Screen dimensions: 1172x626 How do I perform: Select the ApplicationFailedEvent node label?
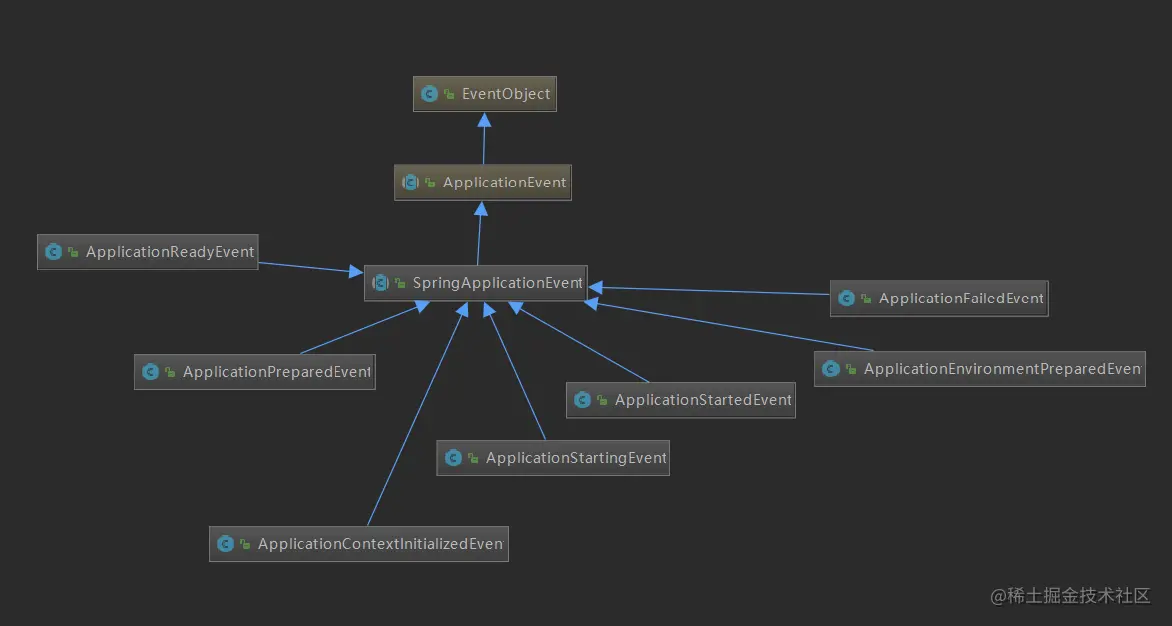coord(960,298)
